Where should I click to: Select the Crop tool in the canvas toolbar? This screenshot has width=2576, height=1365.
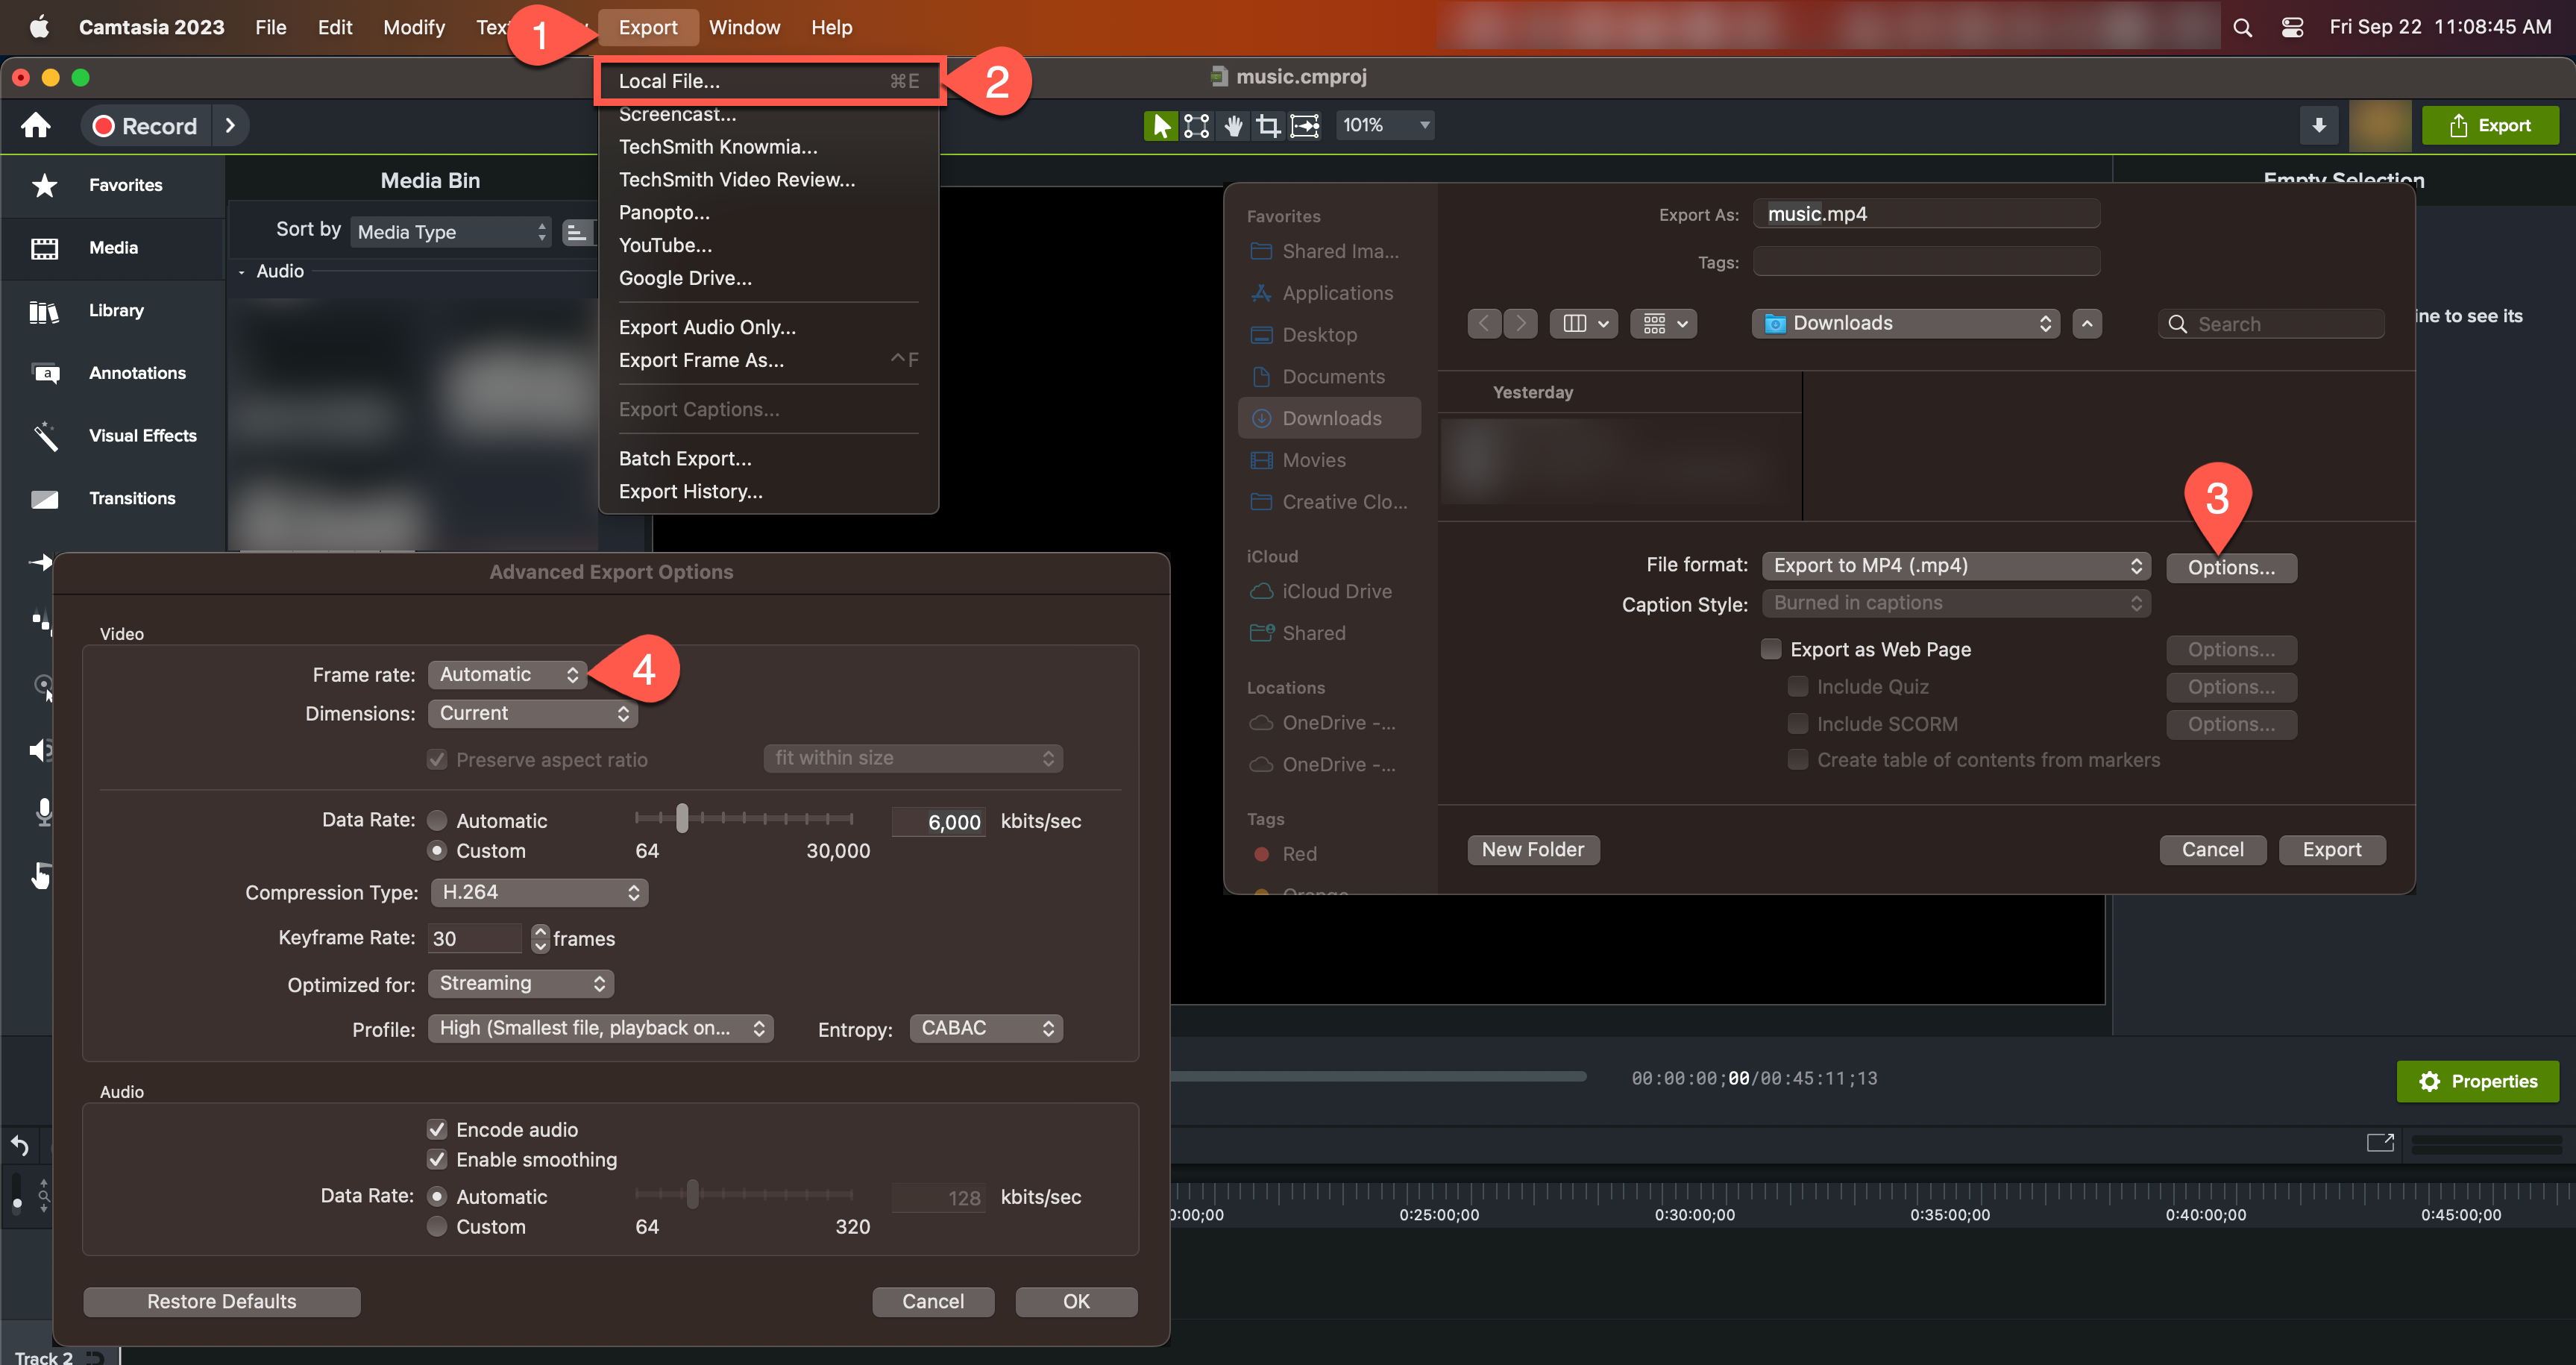pos(1268,125)
